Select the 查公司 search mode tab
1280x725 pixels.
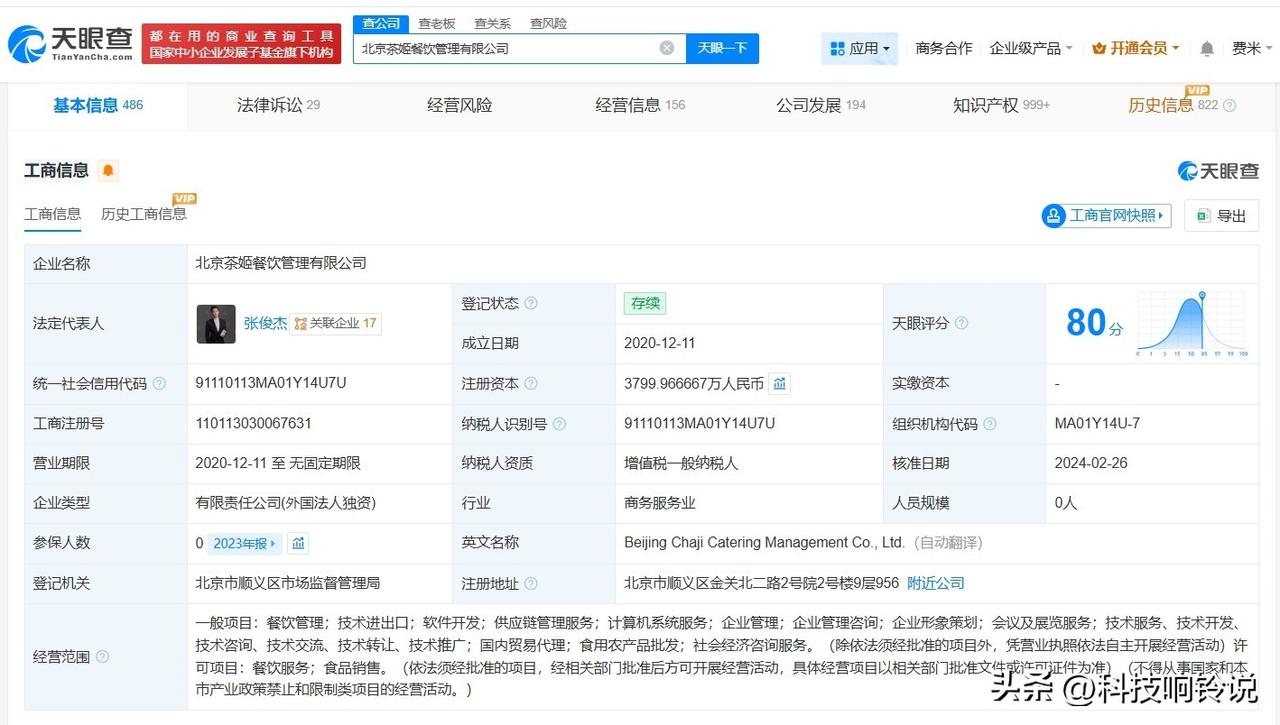[x=381, y=23]
